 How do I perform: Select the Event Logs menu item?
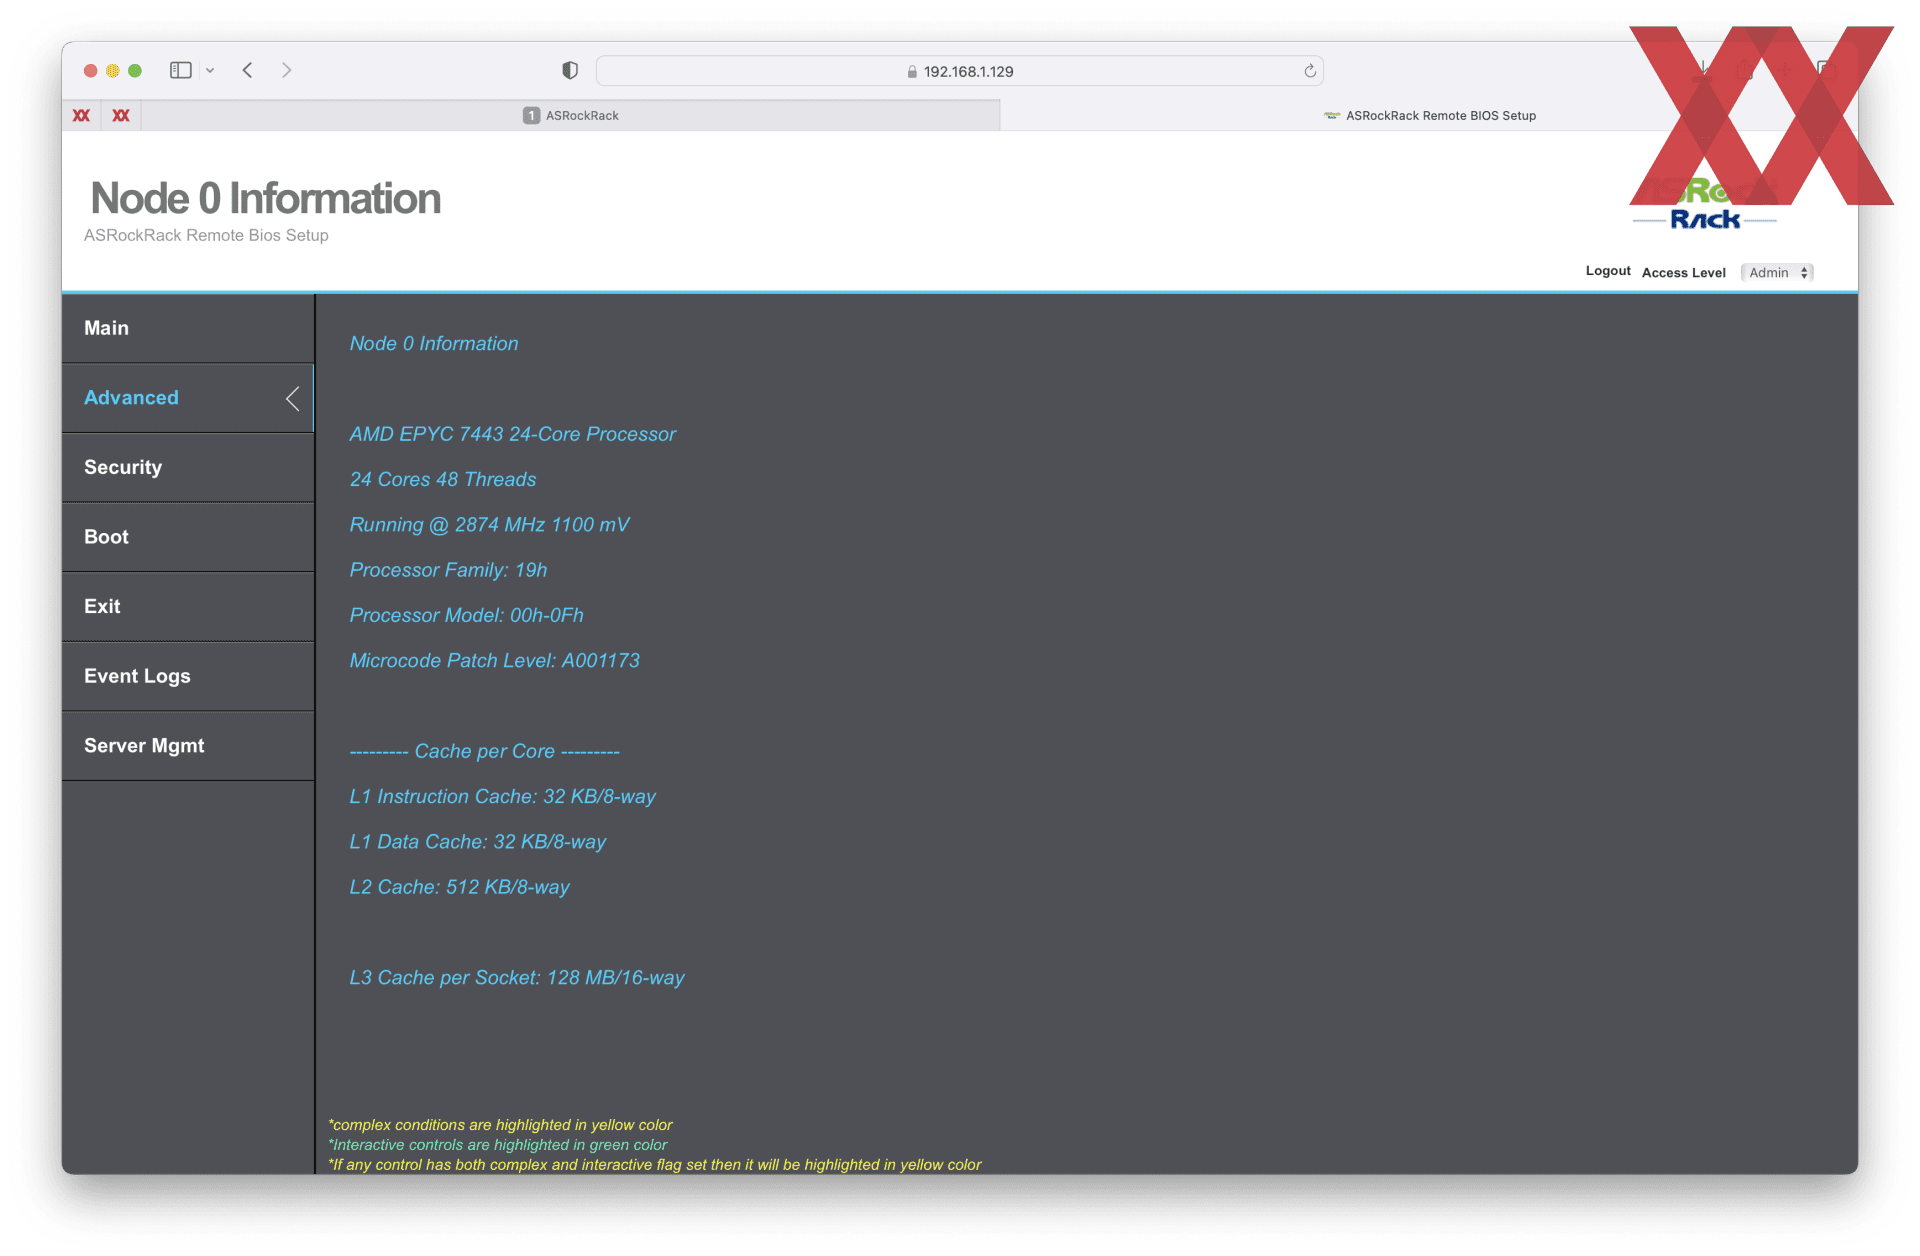(137, 676)
